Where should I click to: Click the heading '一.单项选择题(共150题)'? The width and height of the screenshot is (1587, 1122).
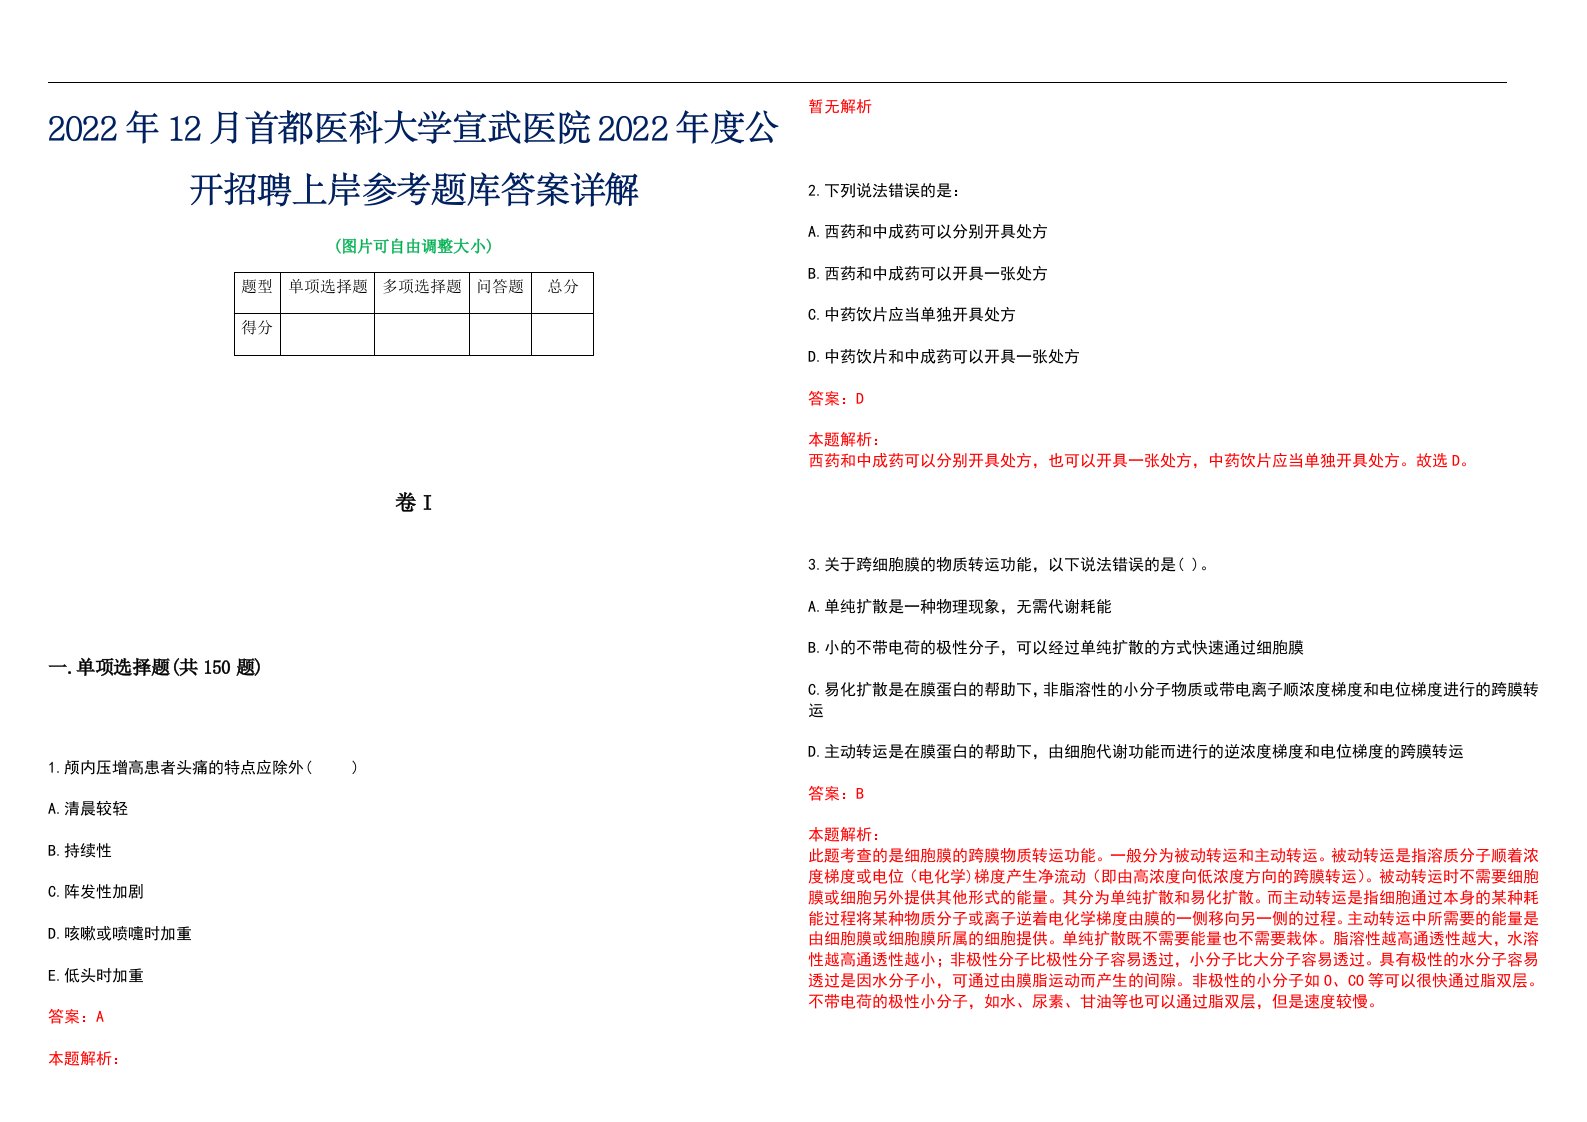(x=155, y=667)
